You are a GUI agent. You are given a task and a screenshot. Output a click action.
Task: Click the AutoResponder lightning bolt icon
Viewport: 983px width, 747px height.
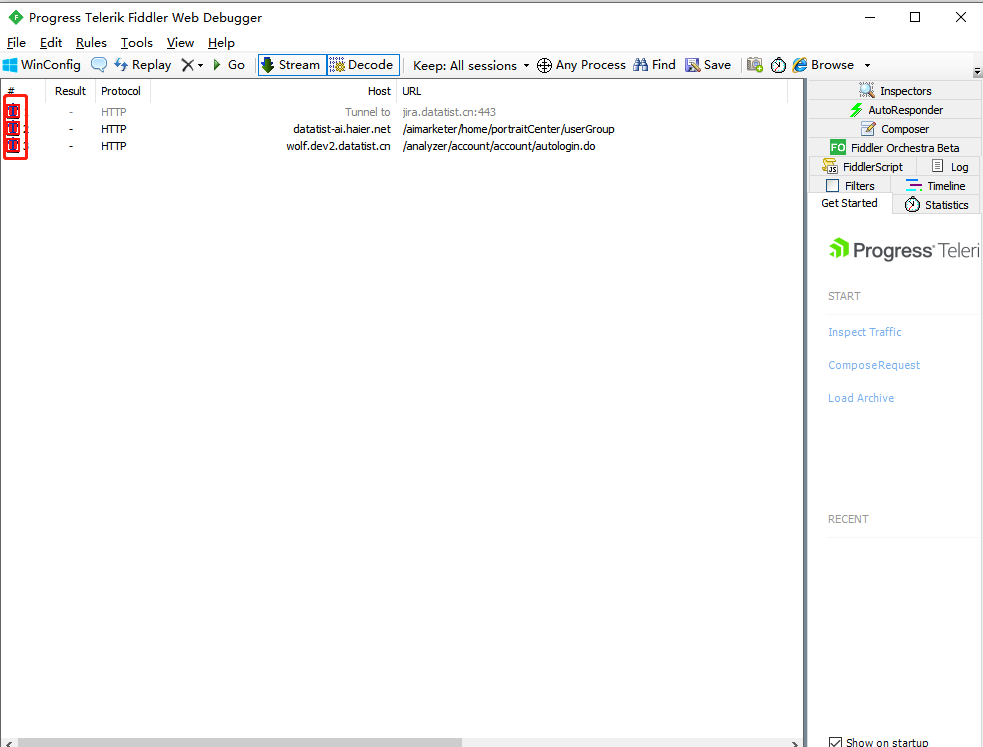coord(856,110)
